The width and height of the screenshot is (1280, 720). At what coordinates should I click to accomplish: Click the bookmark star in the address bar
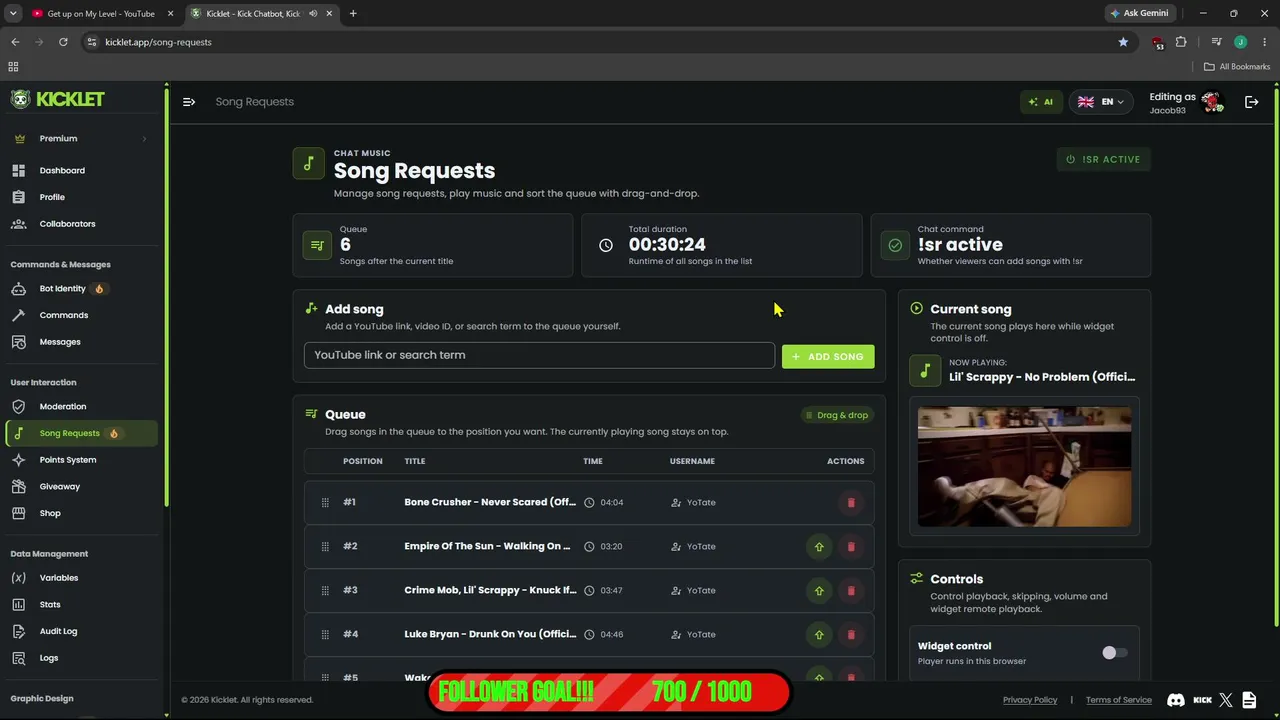pos(1123,42)
